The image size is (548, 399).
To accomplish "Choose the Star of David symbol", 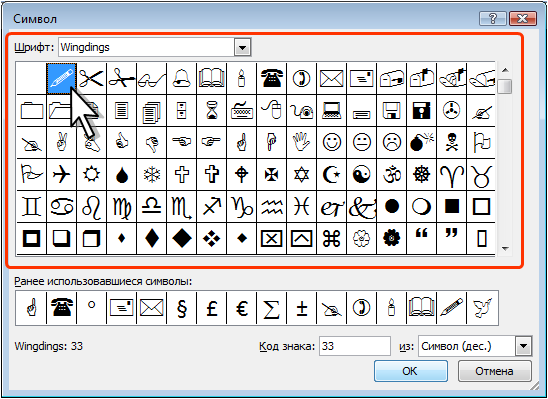I will pyautogui.click(x=301, y=174).
